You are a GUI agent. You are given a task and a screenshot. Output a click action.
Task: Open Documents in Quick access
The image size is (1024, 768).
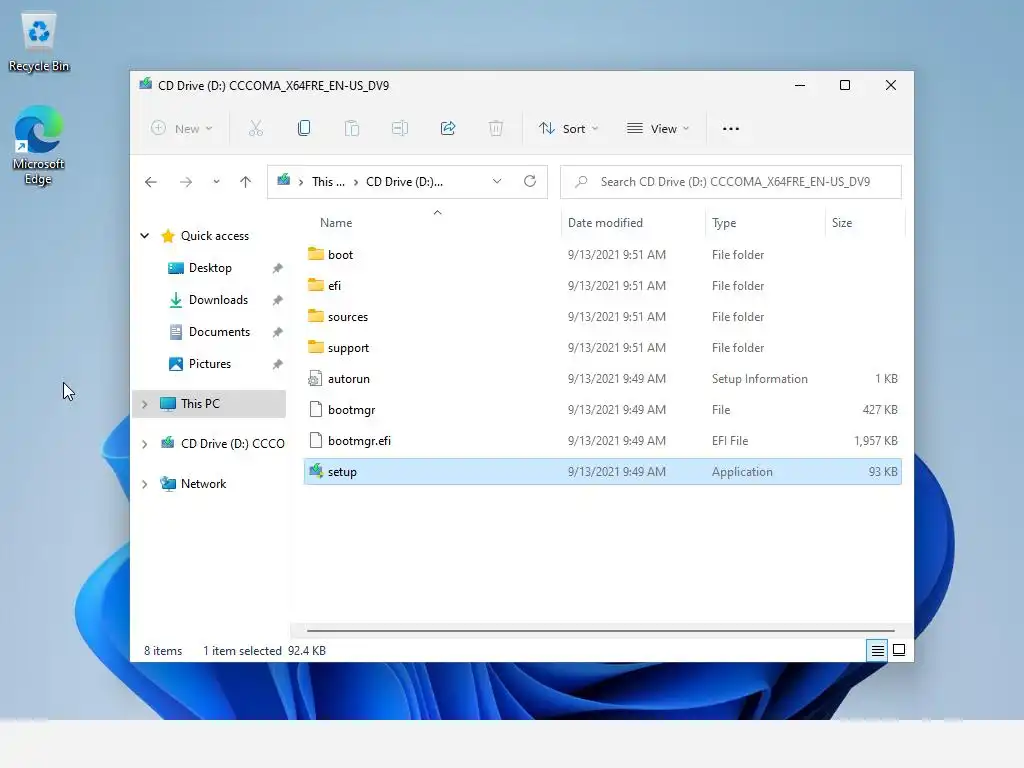(219, 332)
